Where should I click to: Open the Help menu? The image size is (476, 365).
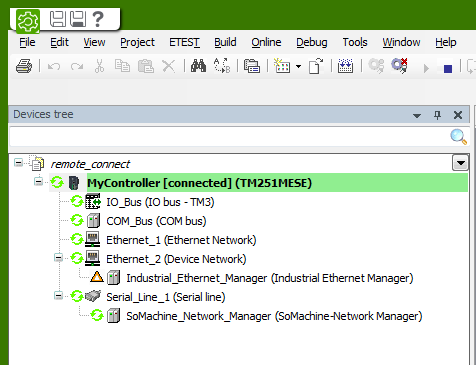tap(446, 43)
